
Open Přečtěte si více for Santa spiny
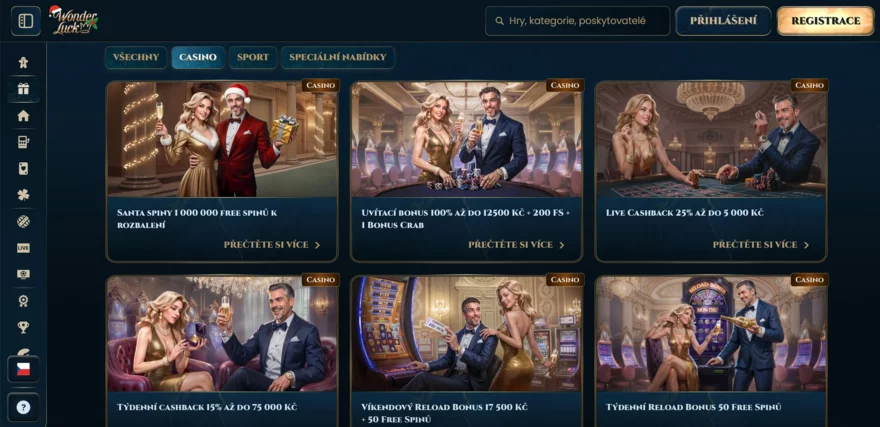click(x=272, y=245)
